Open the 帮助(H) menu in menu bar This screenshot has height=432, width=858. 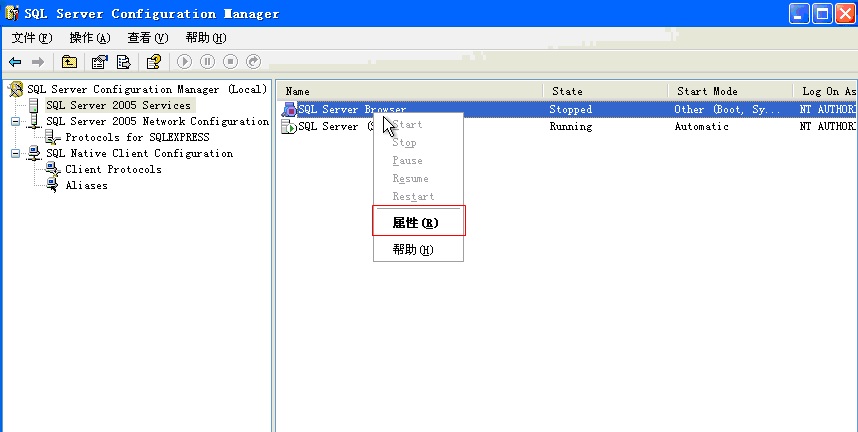point(206,38)
